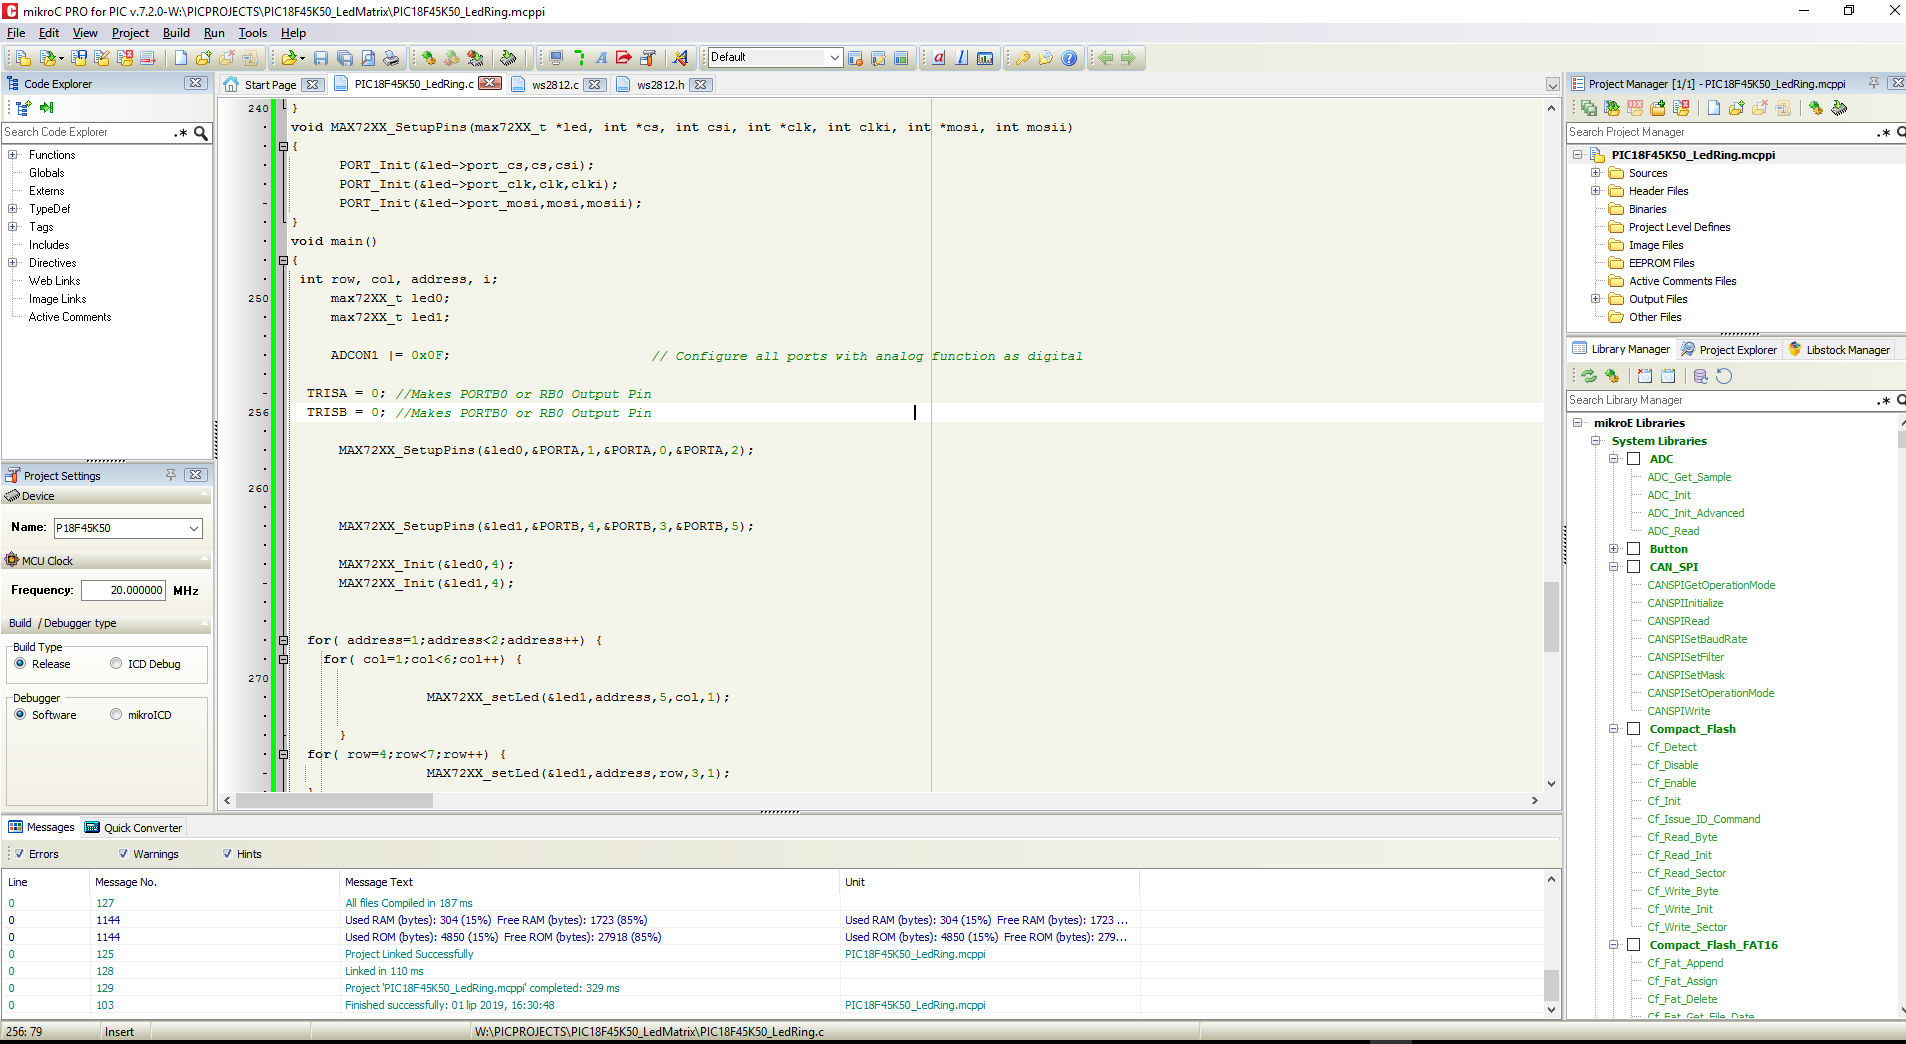Open the Project Explorer tab

coord(1729,349)
